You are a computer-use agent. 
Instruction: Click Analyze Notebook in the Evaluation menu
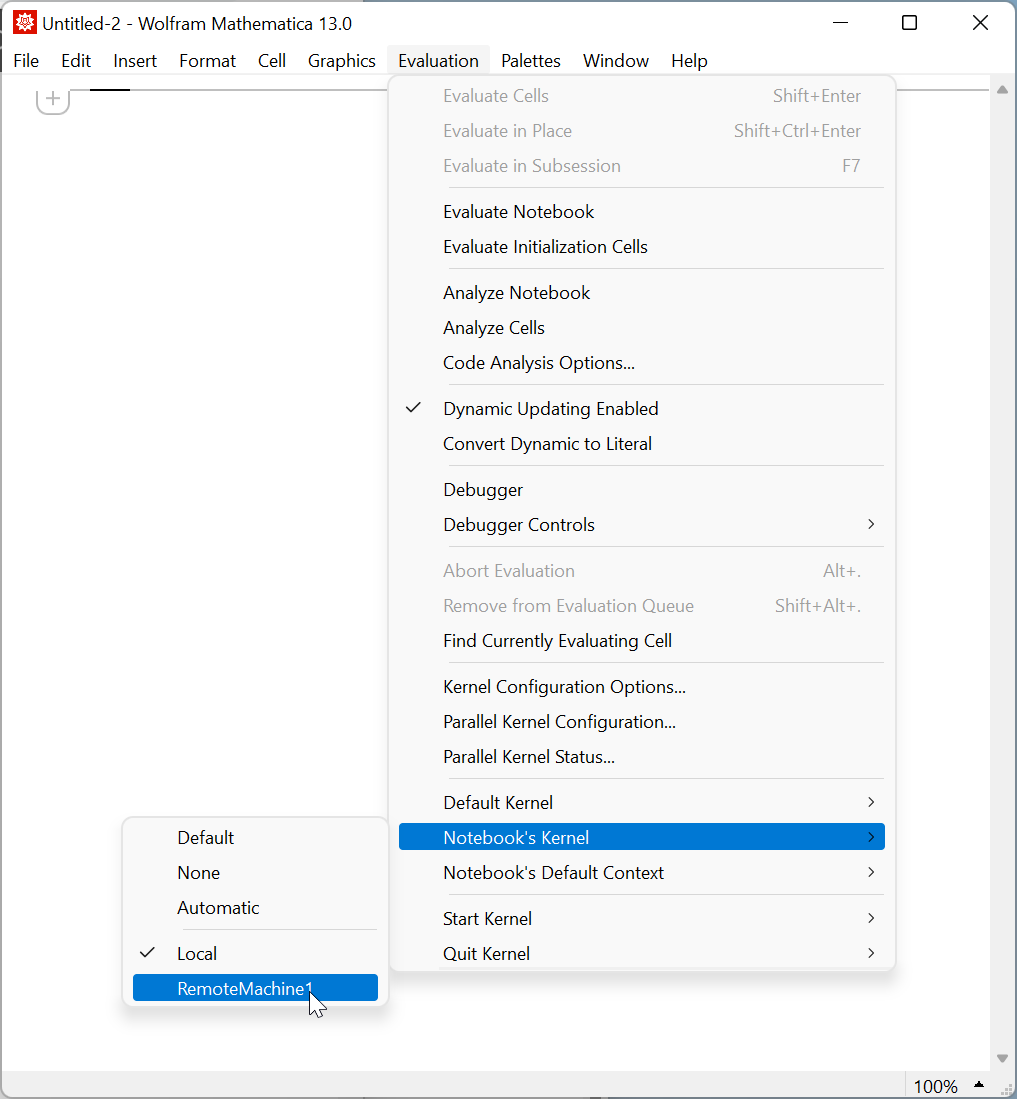coord(516,292)
